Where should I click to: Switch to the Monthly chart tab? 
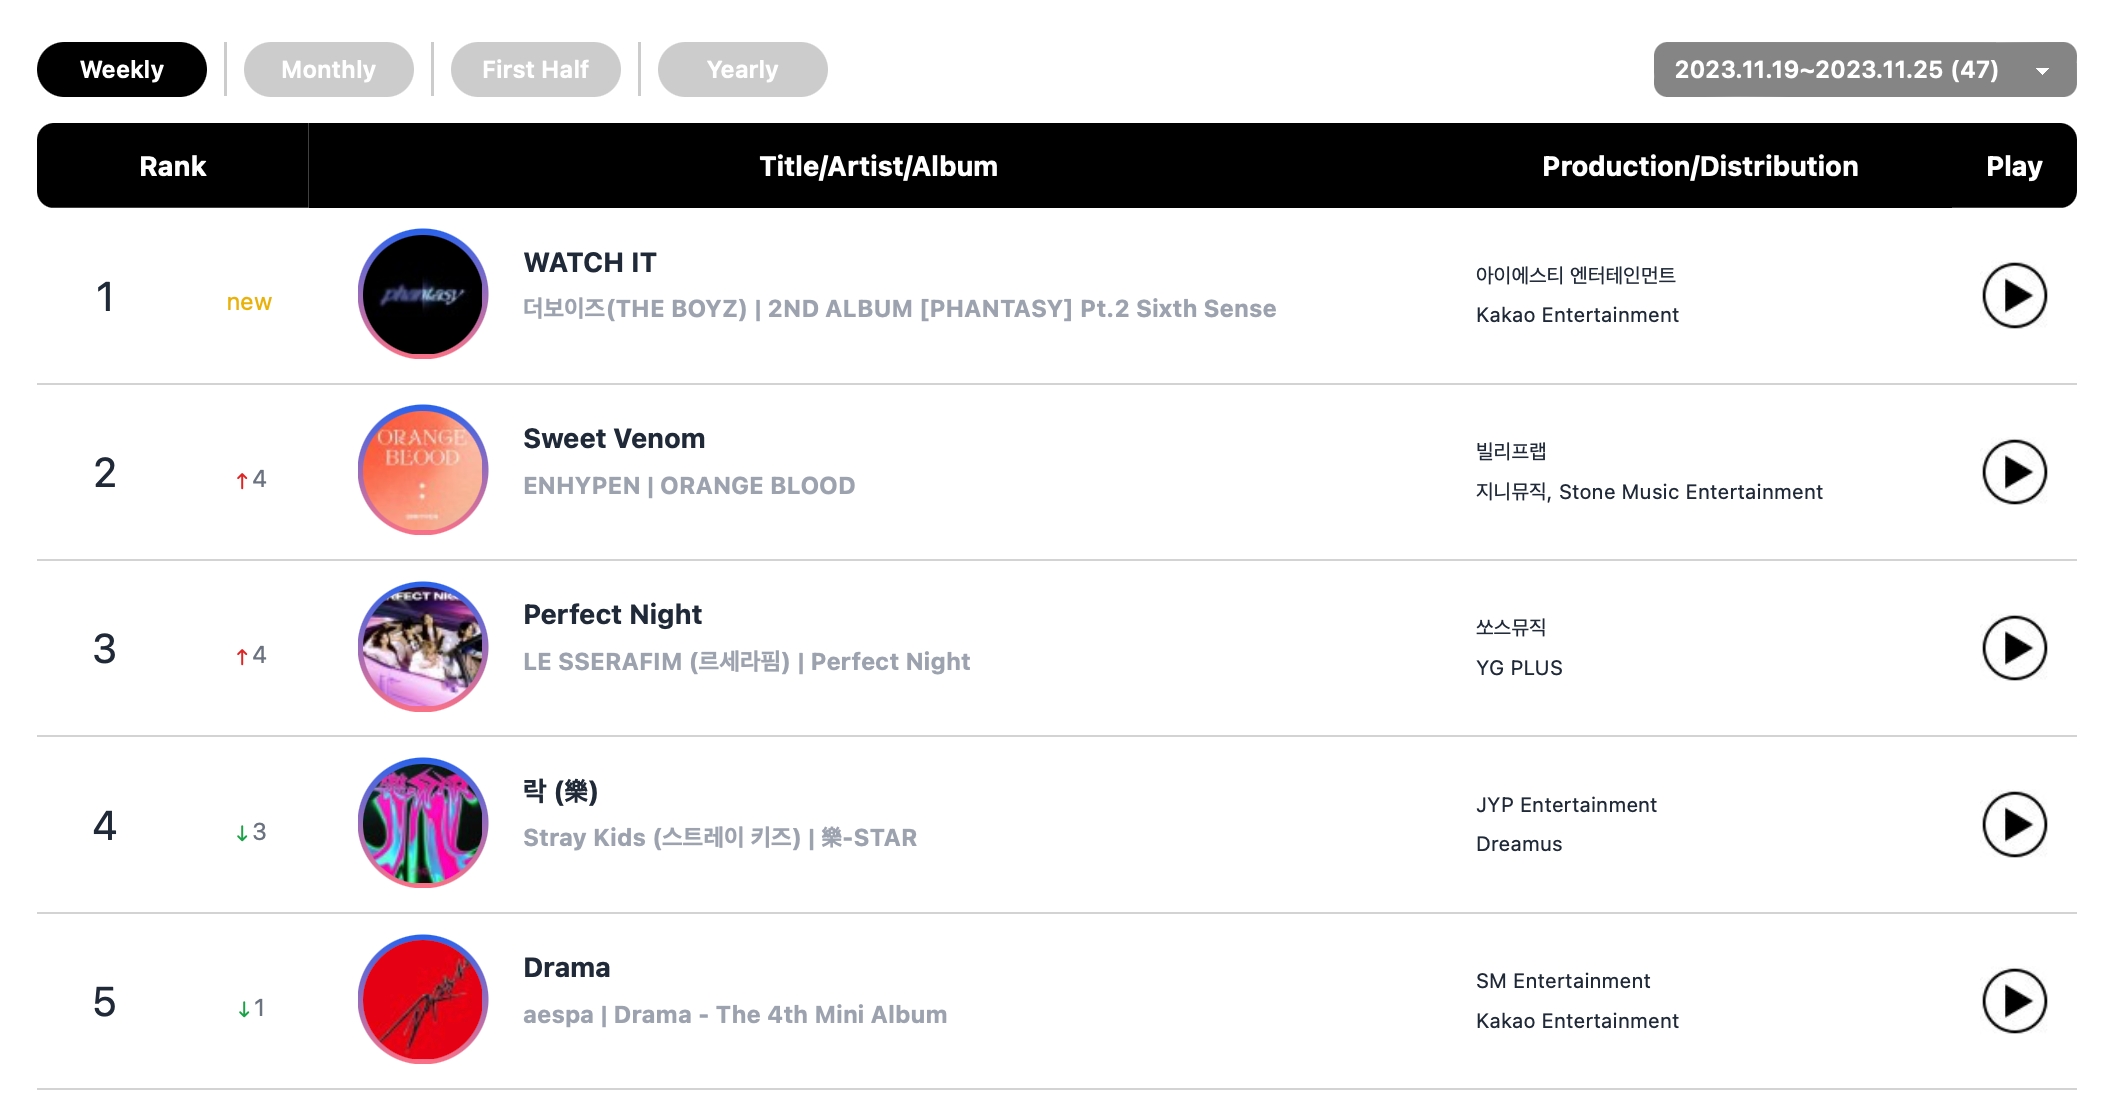328,70
